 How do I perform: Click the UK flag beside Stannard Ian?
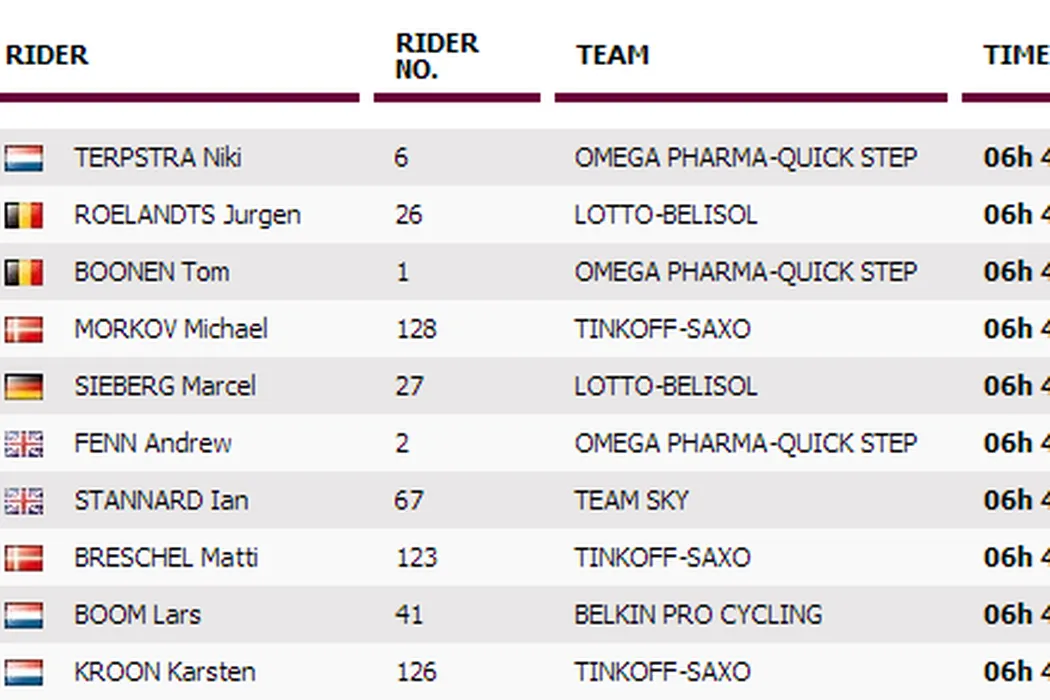pyautogui.click(x=23, y=500)
